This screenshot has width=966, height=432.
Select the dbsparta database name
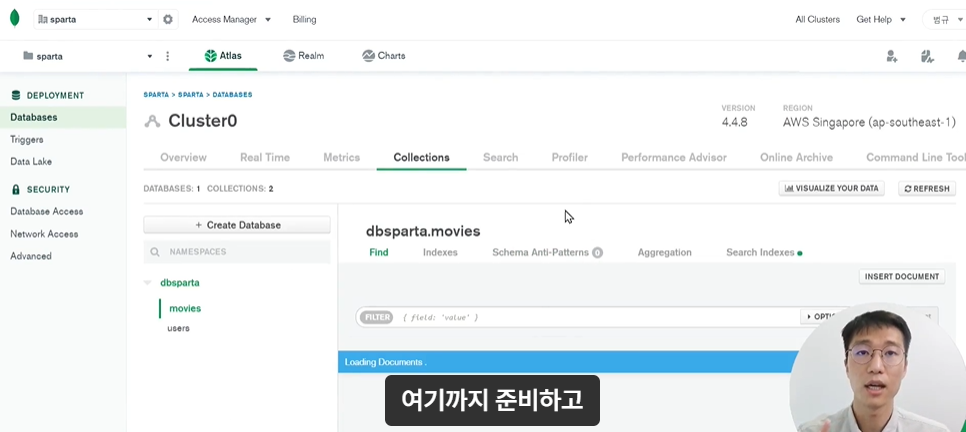click(x=180, y=283)
